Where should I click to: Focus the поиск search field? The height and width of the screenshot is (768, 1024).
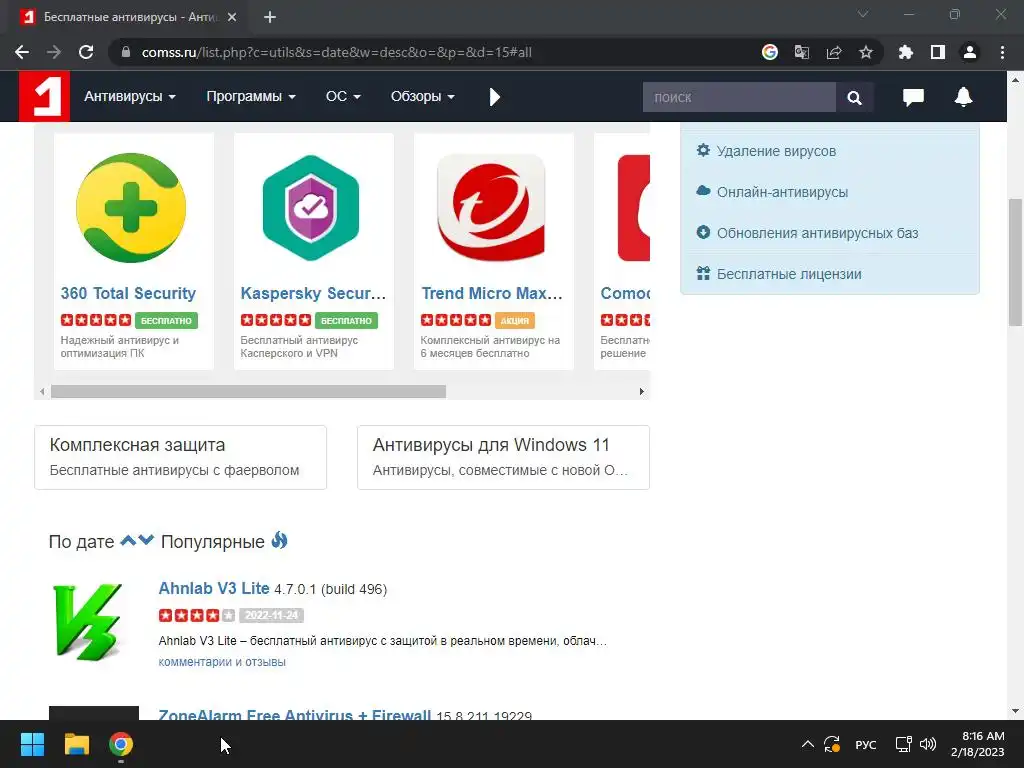point(739,97)
